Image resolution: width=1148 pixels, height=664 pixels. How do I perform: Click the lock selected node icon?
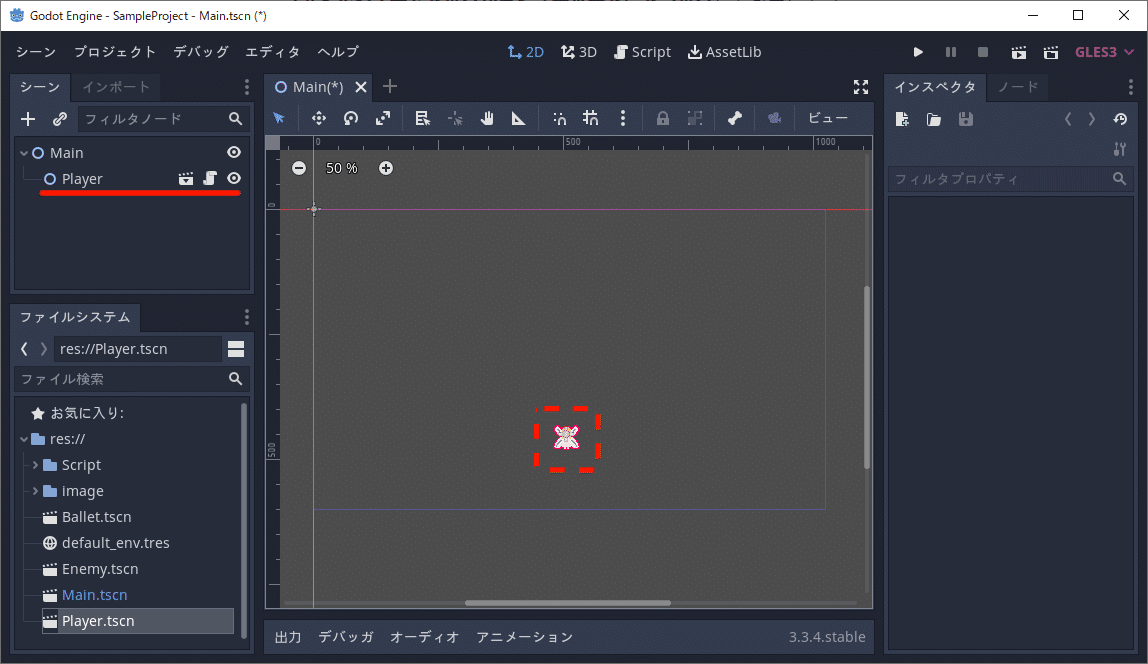(663, 119)
